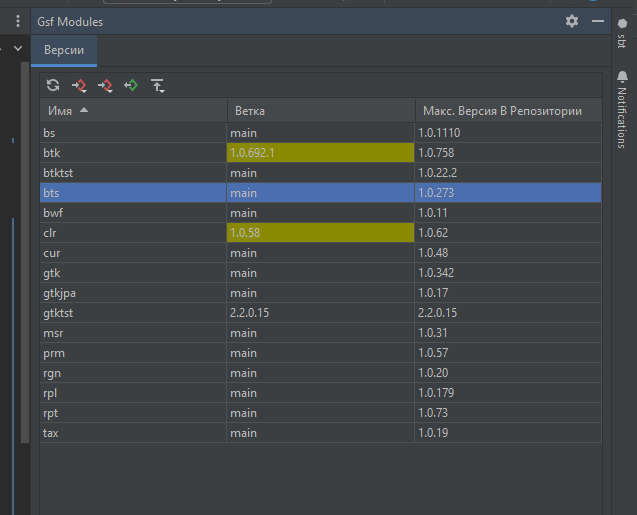Viewport: 637px width, 515px height.
Task: Click the upward arrow with bar icon
Action: (157, 86)
